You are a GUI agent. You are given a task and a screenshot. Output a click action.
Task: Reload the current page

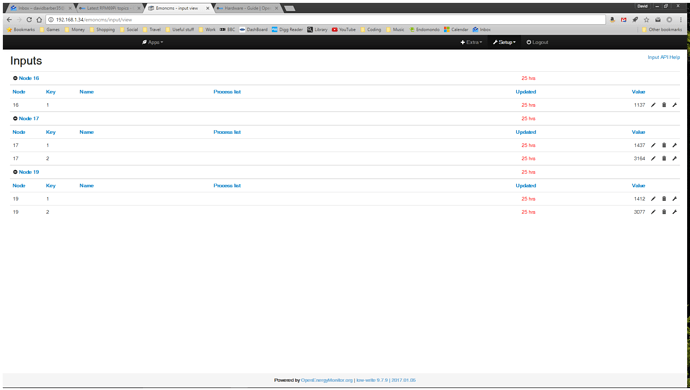point(29,20)
